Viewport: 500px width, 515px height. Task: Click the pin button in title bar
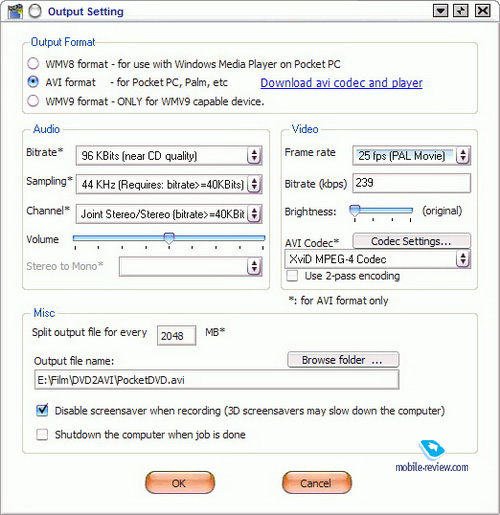point(461,11)
